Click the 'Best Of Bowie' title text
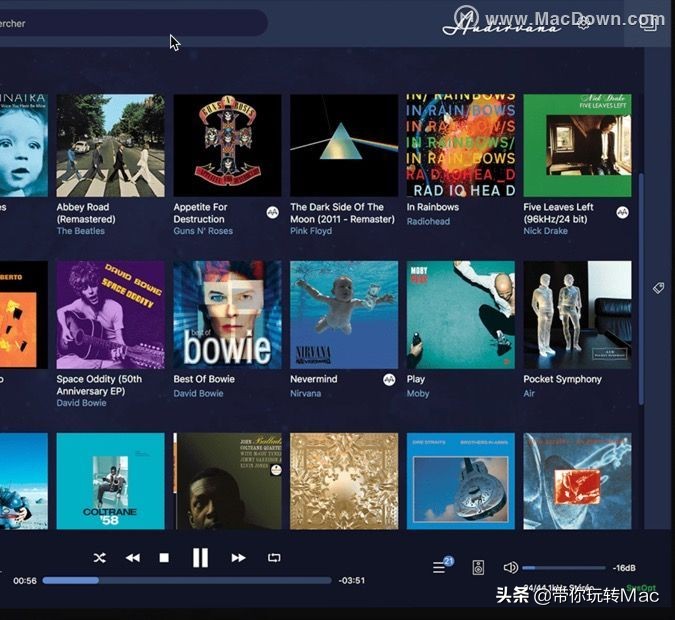Screen dimensions: 675x620 click(x=204, y=379)
